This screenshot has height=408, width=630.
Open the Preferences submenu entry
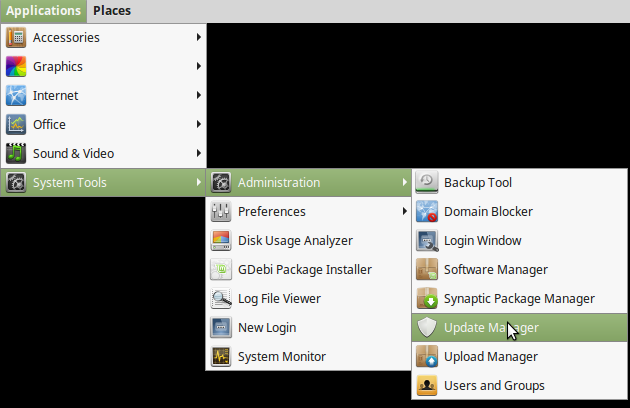click(x=309, y=211)
